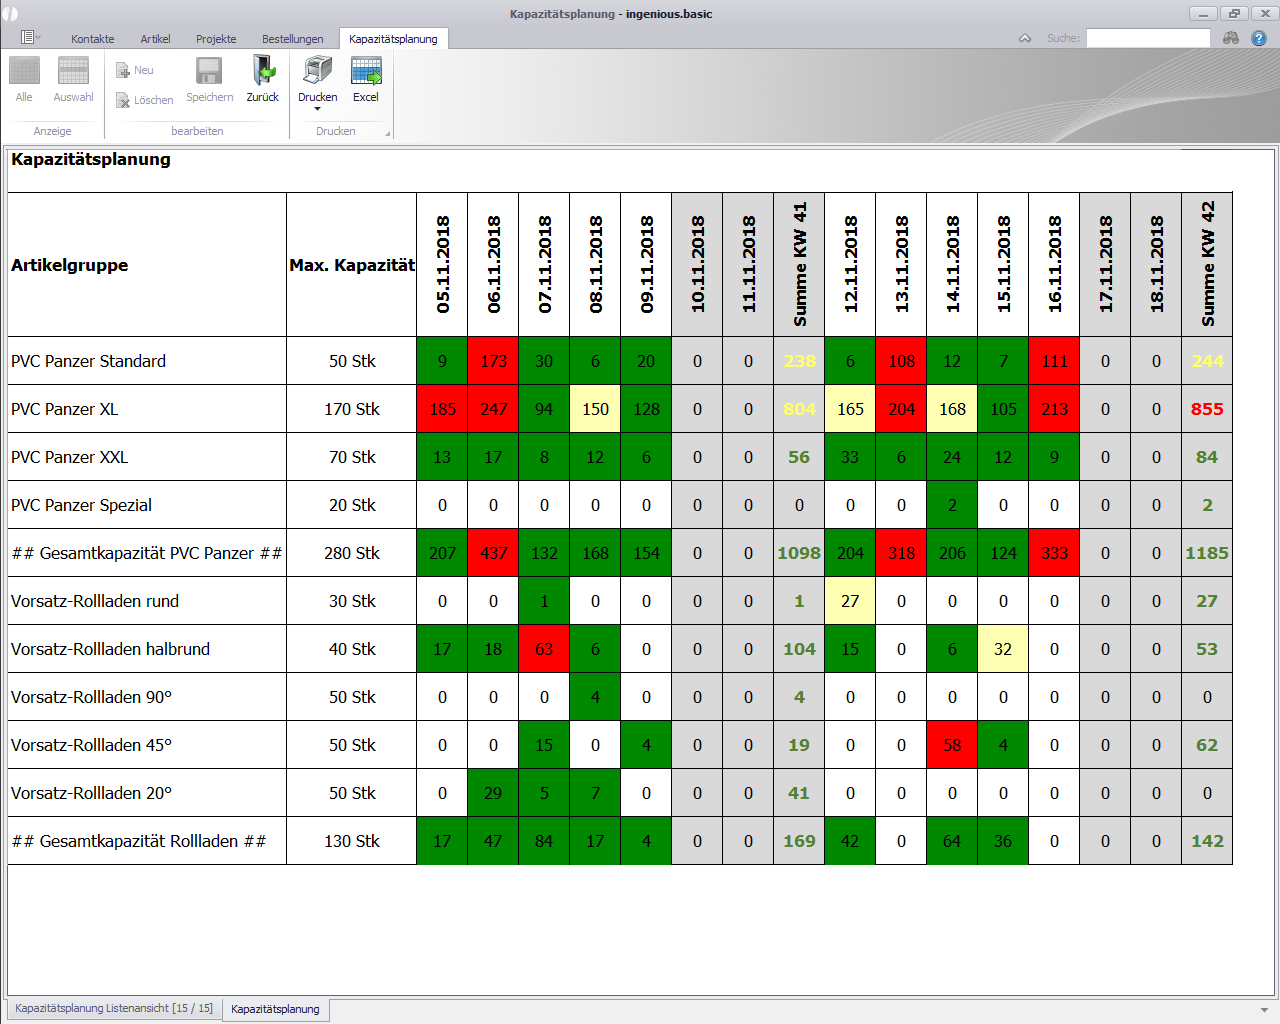Click the binoculars search icon

pyautogui.click(x=1231, y=38)
